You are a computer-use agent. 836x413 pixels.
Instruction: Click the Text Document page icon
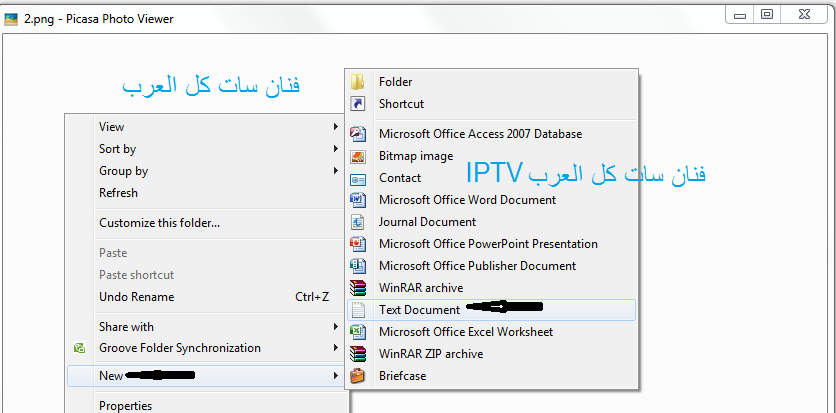click(x=359, y=310)
